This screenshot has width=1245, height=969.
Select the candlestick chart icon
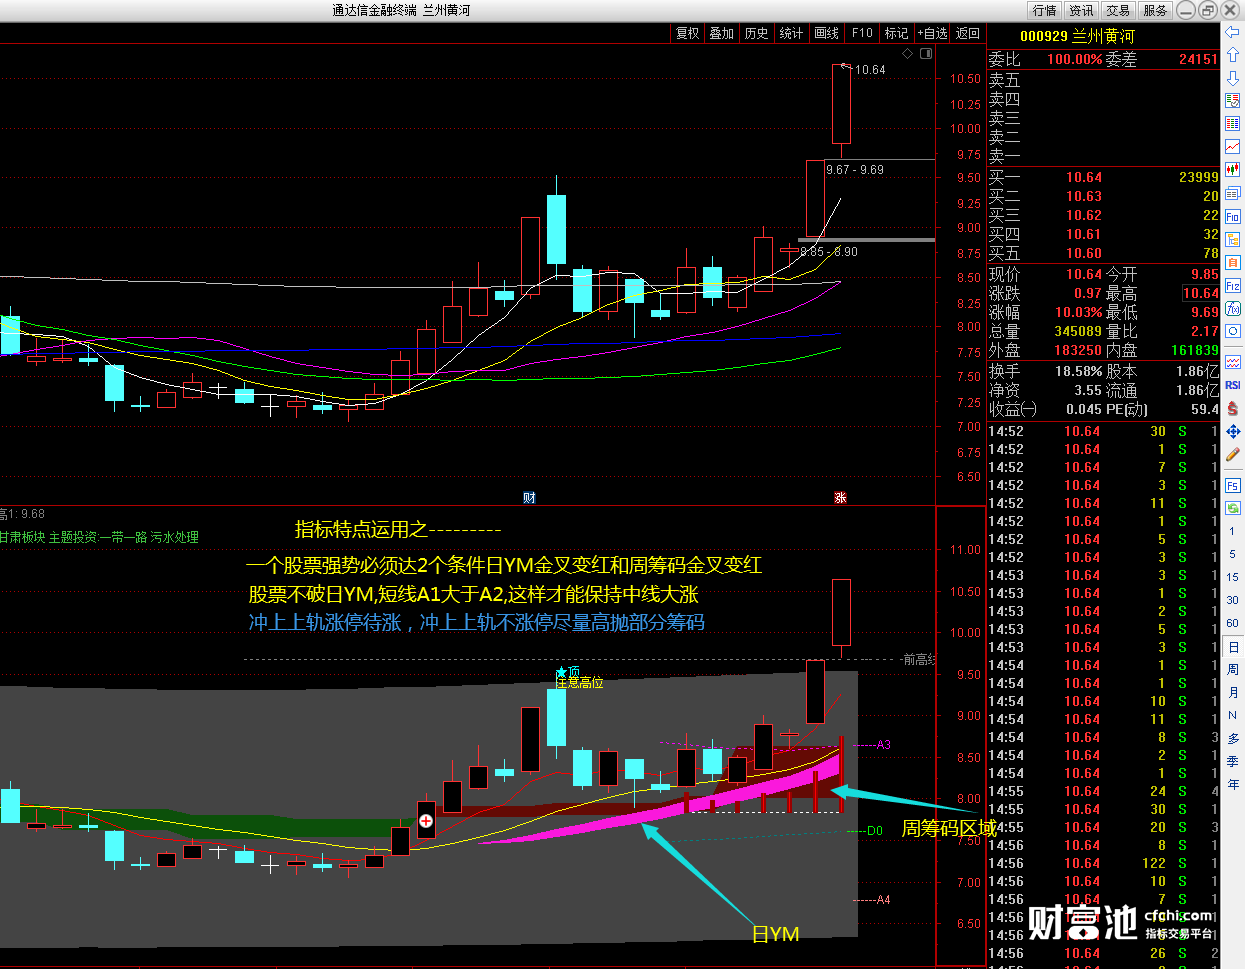1233,169
